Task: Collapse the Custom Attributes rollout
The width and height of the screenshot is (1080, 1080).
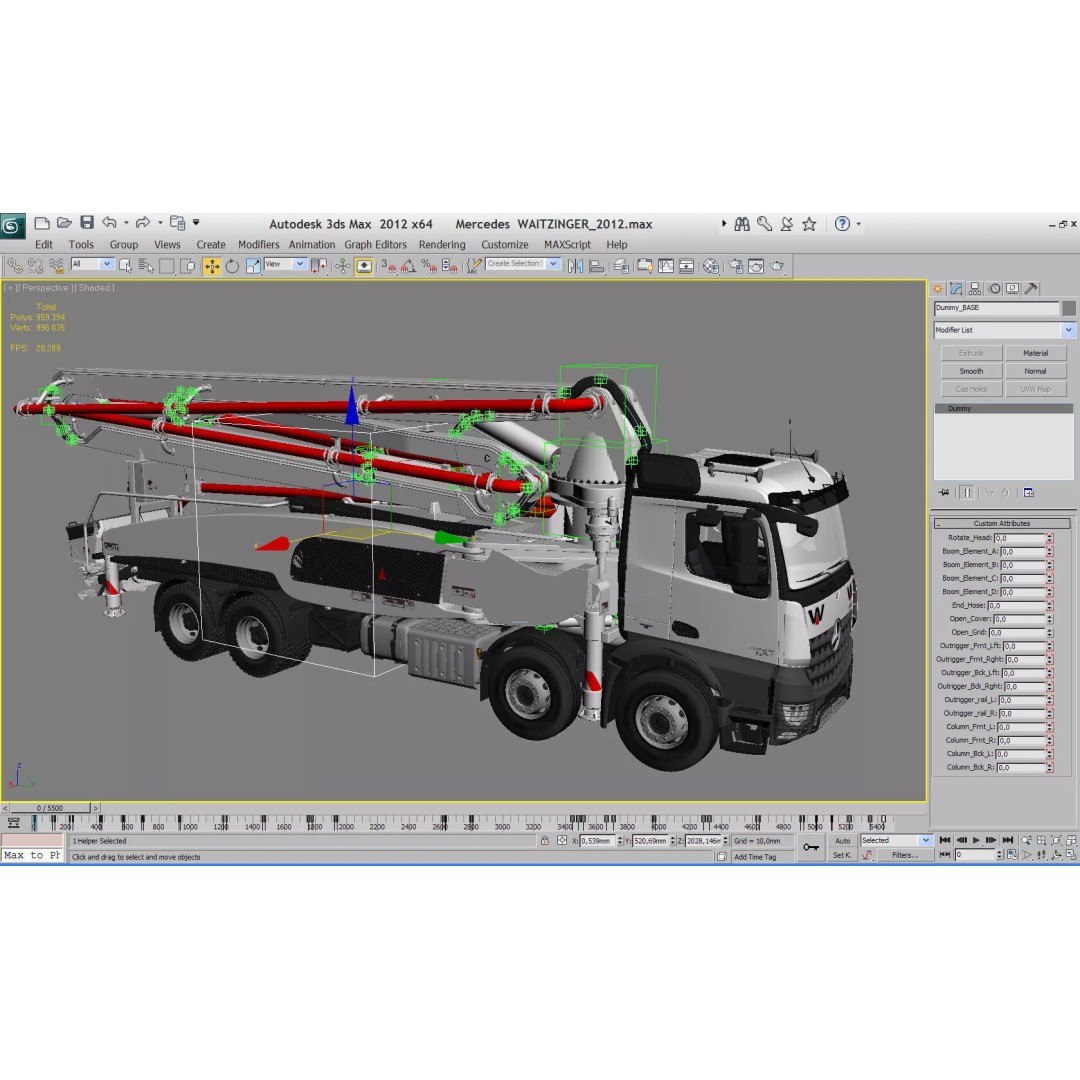Action: point(1001,523)
